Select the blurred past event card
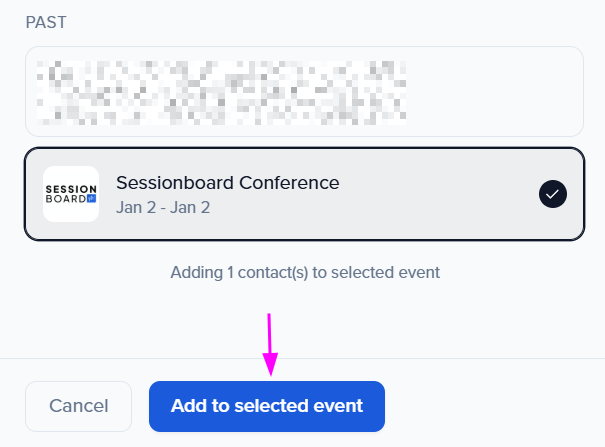The height and width of the screenshot is (447, 605). click(304, 91)
